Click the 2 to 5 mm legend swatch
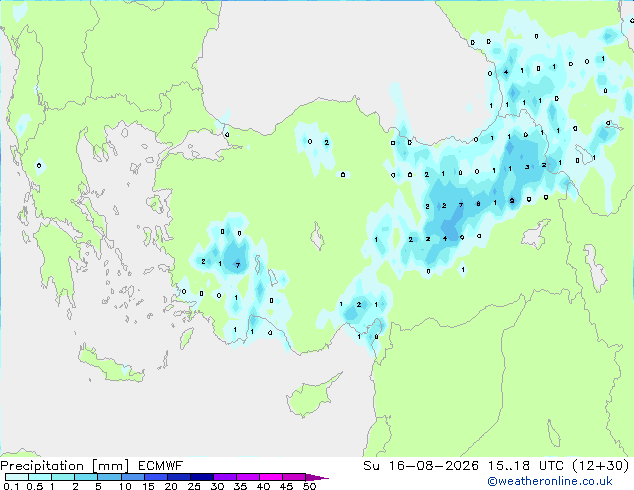 [x=86, y=477]
